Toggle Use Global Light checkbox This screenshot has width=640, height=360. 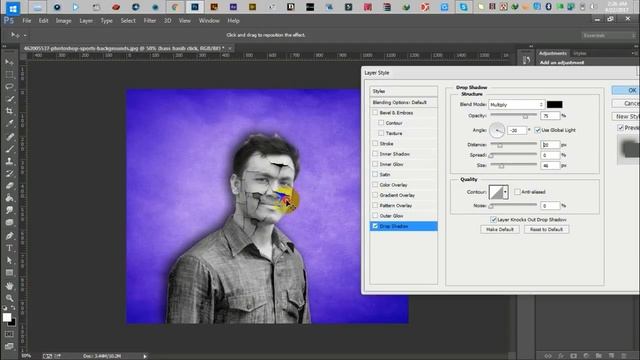(x=538, y=130)
